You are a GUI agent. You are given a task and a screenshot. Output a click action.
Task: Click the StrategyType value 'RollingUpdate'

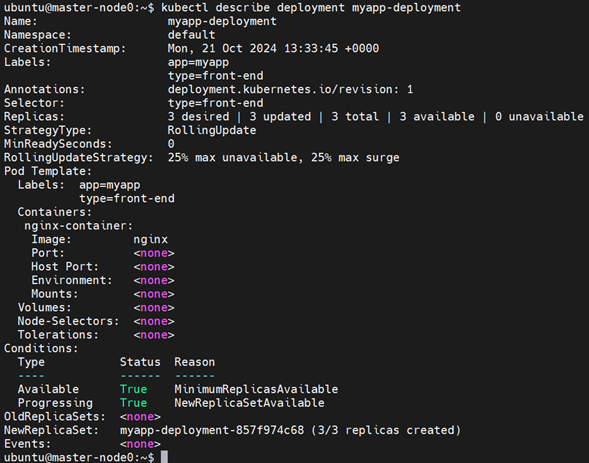(x=212, y=130)
